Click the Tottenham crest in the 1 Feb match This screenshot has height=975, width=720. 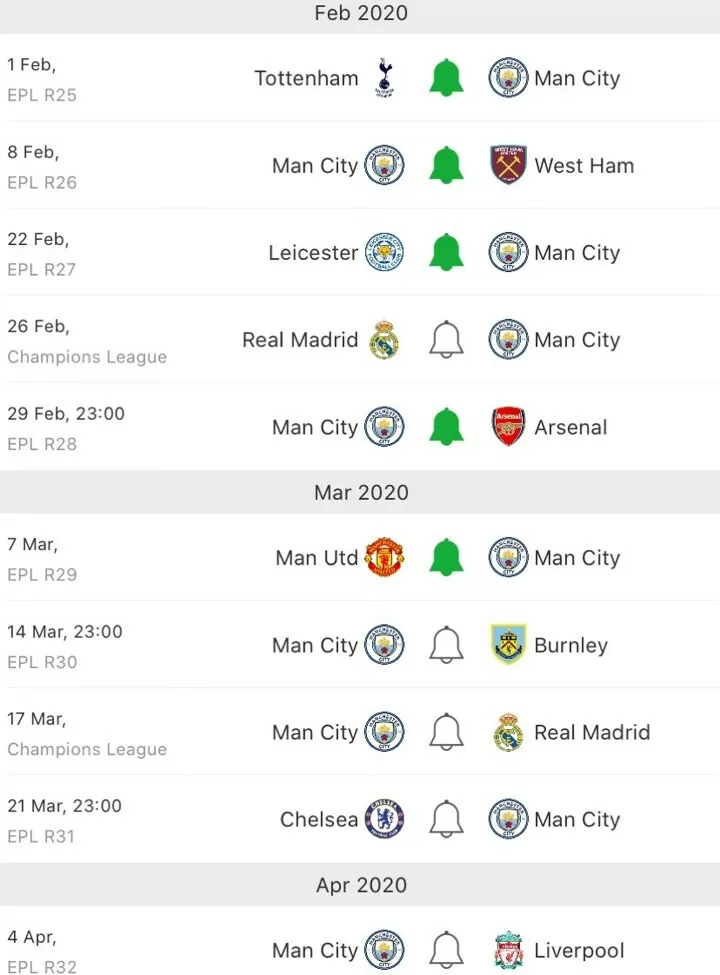pyautogui.click(x=384, y=78)
